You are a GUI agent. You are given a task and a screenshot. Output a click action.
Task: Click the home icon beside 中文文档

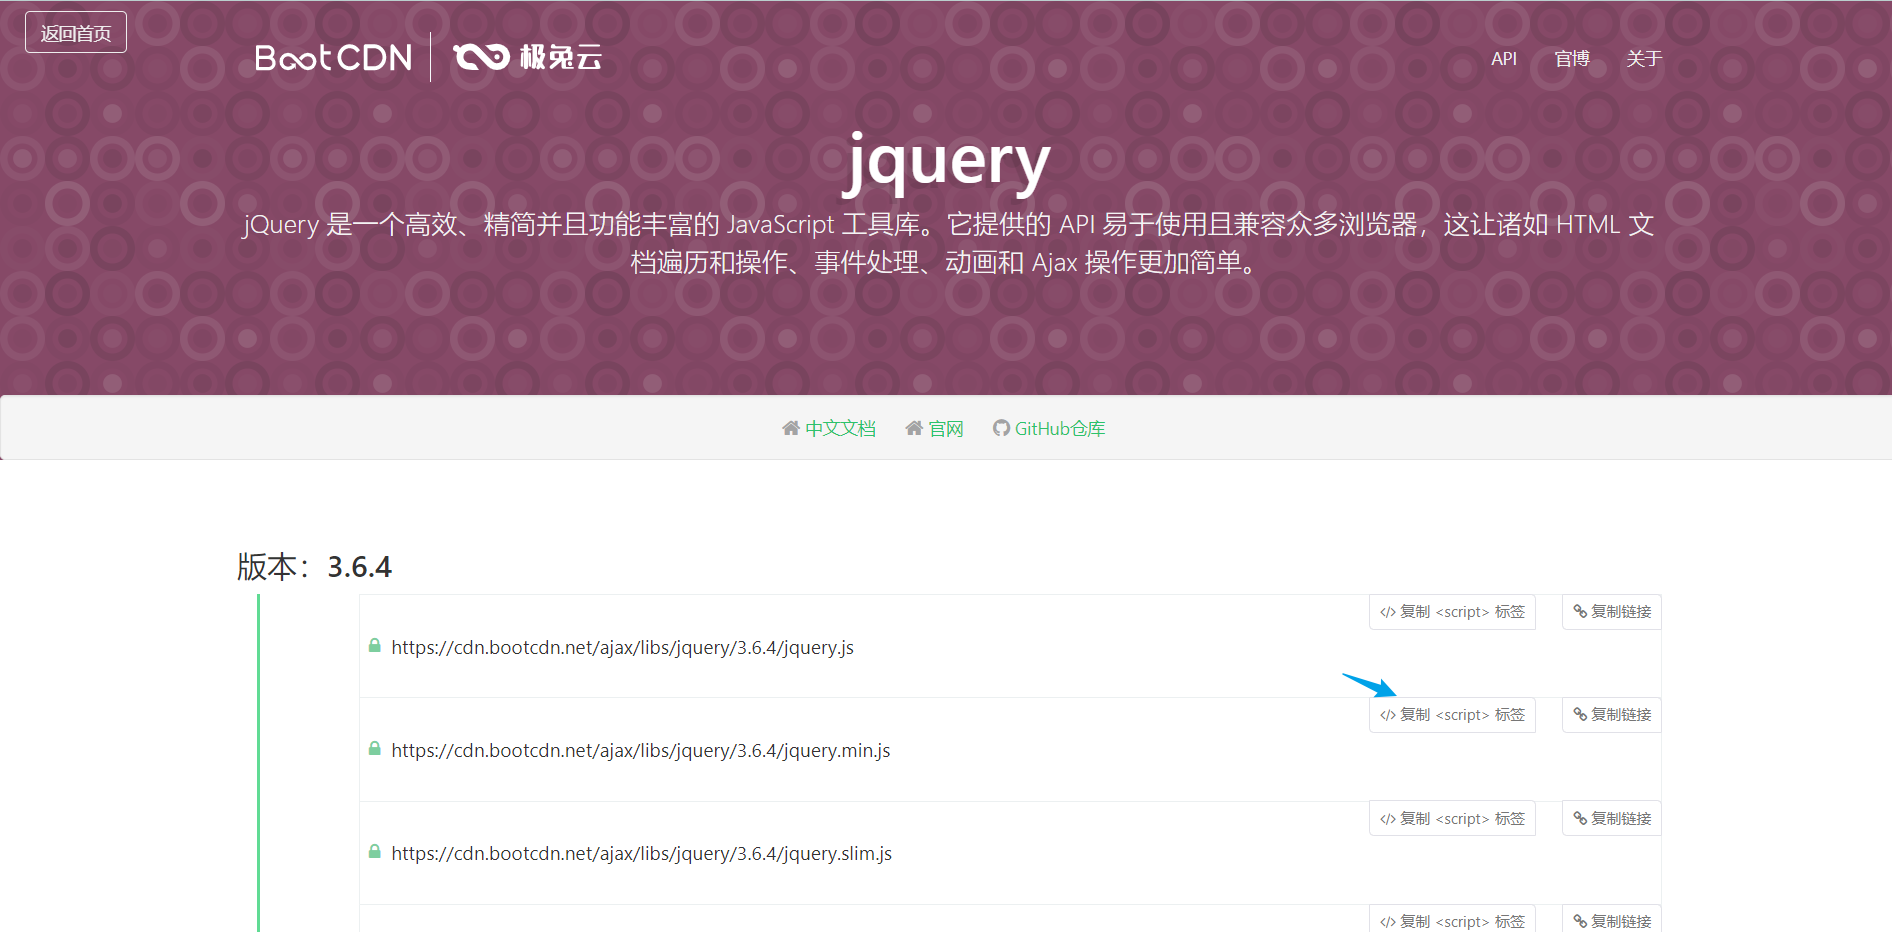click(x=791, y=428)
